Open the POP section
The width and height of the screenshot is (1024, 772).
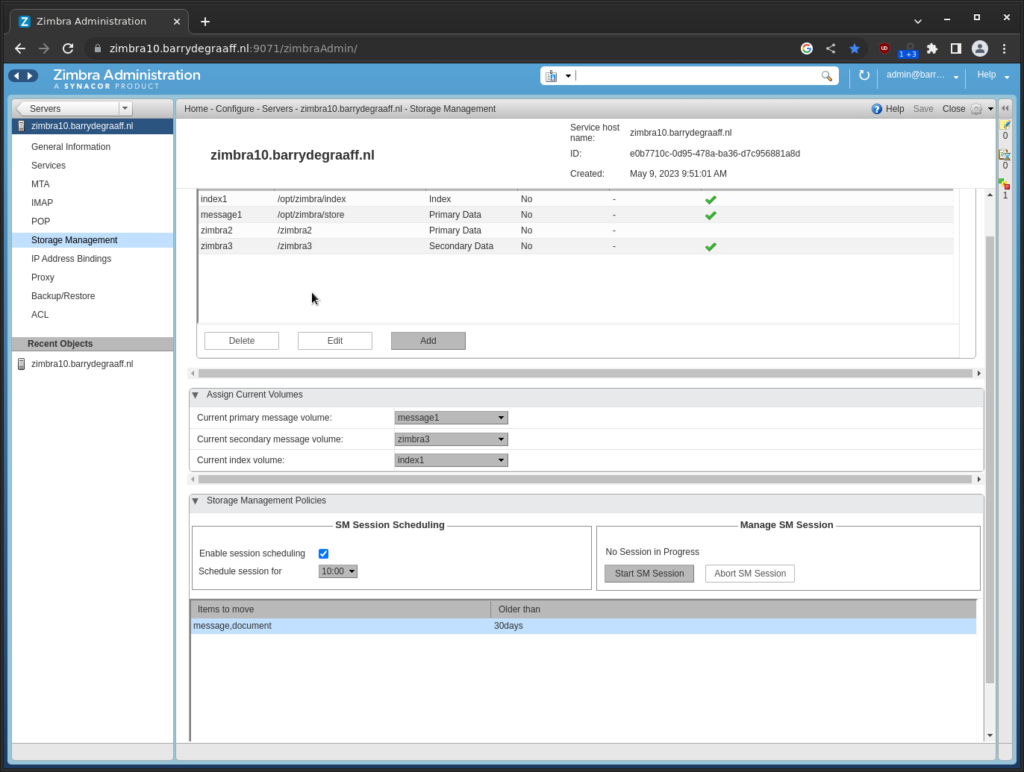pyautogui.click(x=40, y=221)
